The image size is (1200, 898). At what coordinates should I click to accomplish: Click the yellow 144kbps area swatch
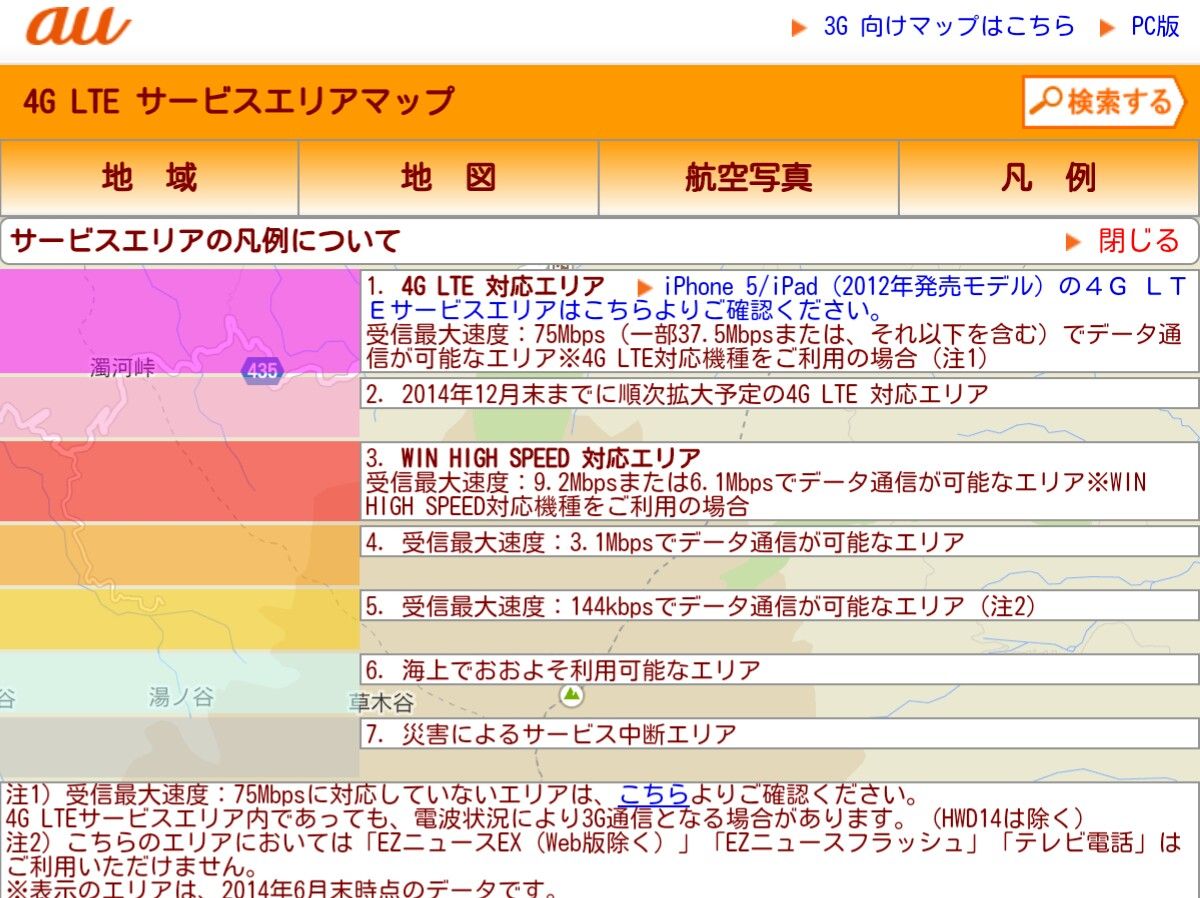tap(180, 619)
